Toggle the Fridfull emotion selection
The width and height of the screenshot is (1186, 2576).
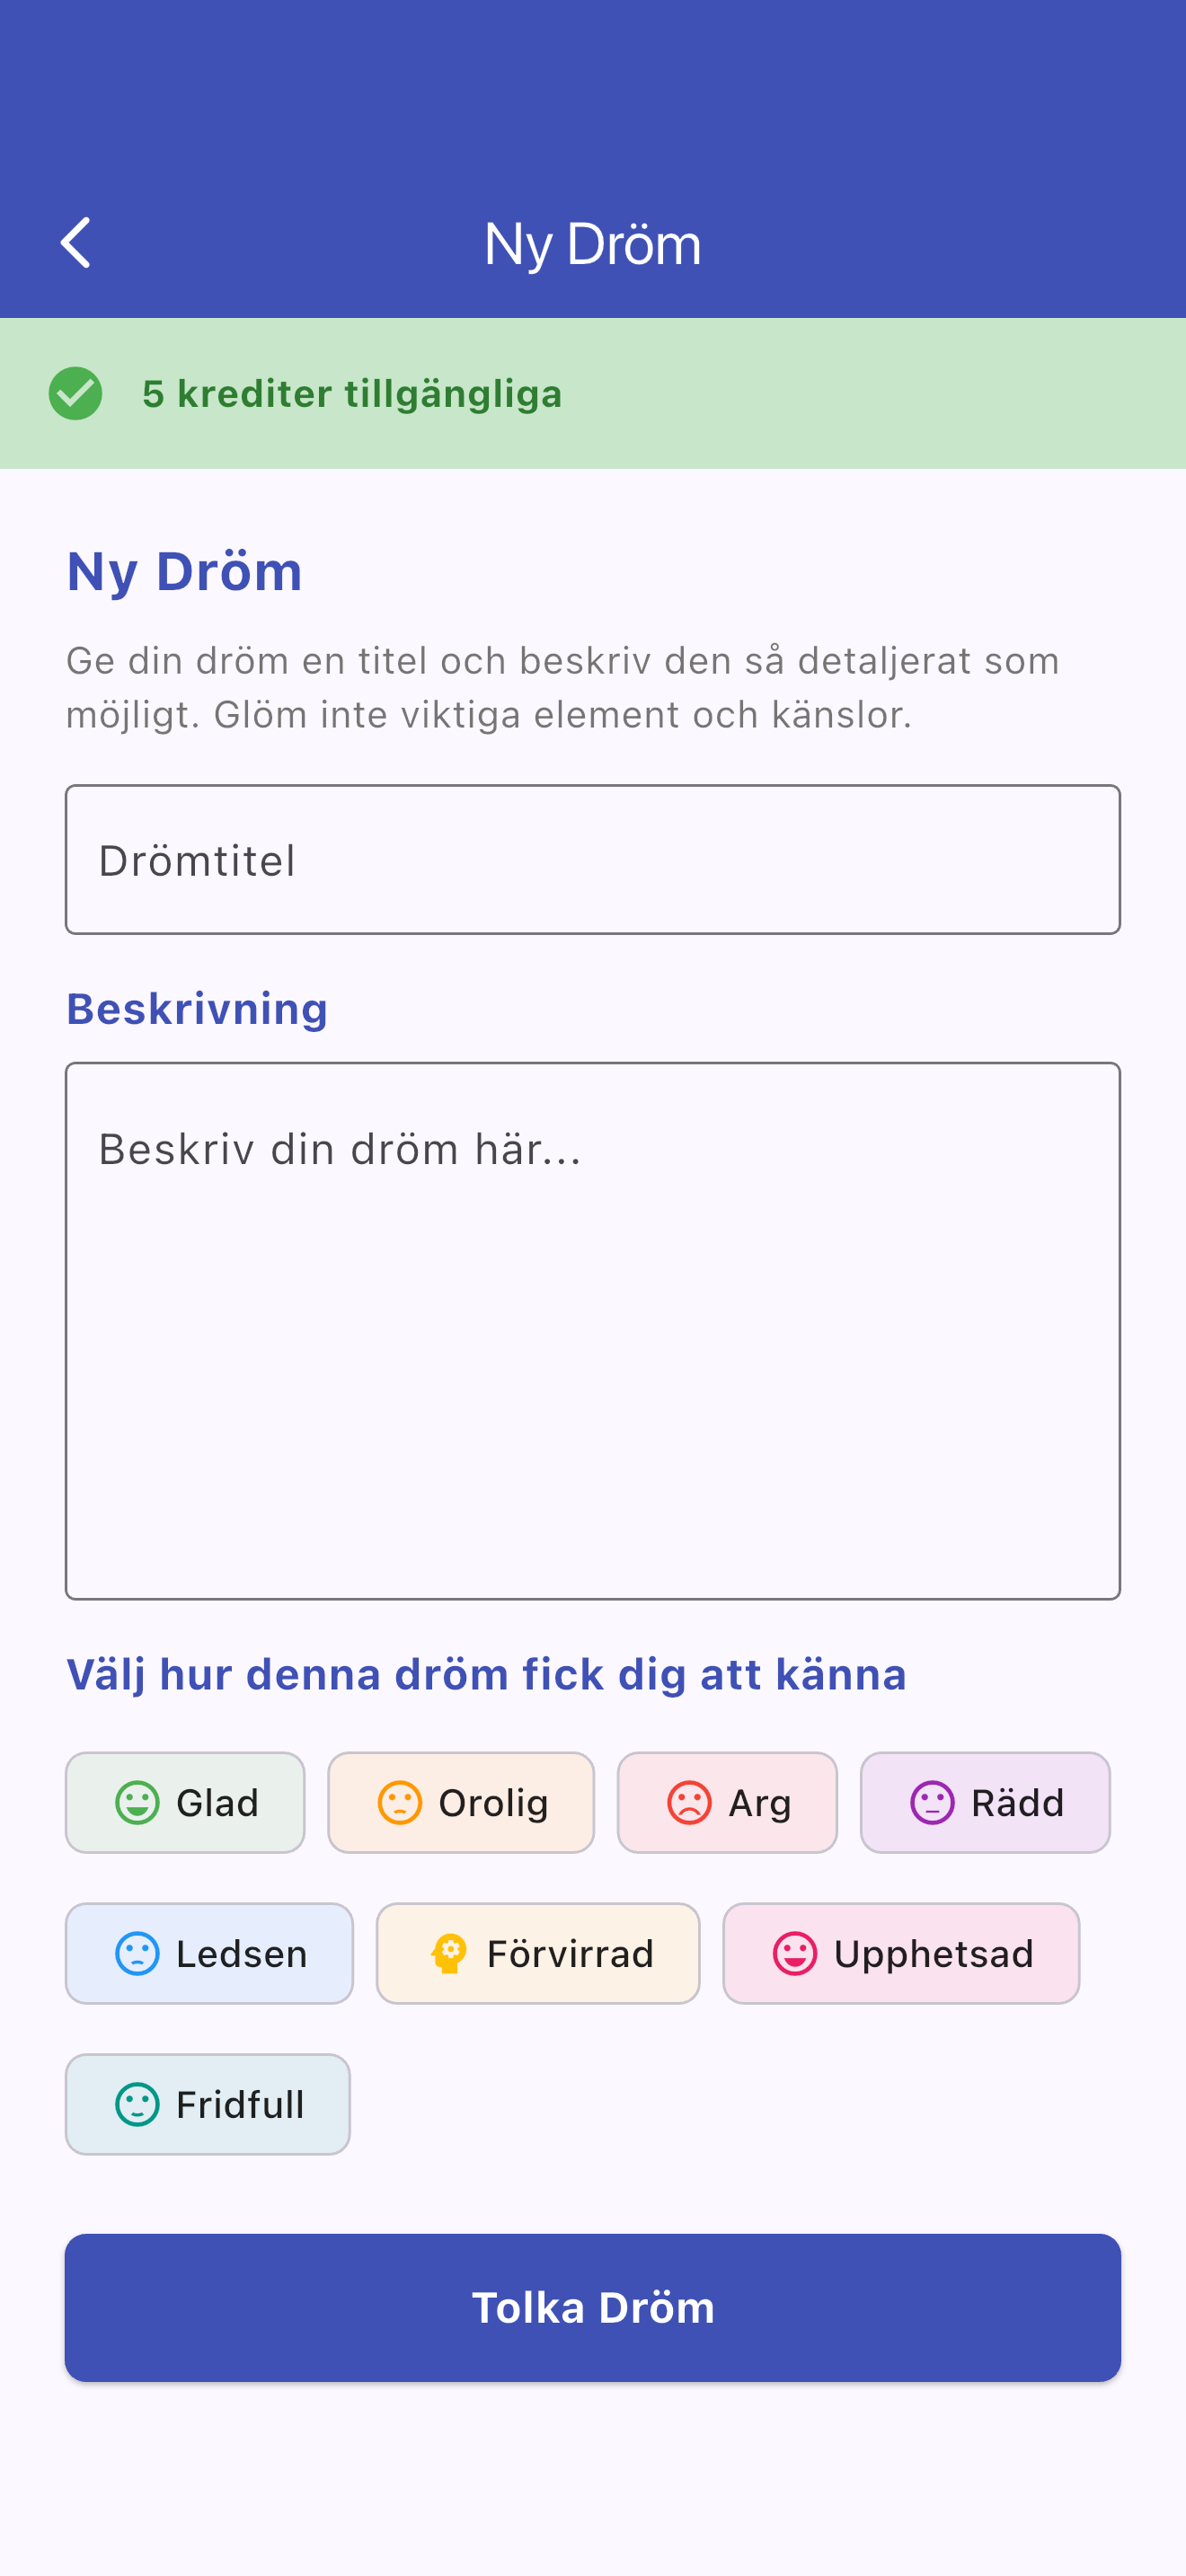[207, 2104]
